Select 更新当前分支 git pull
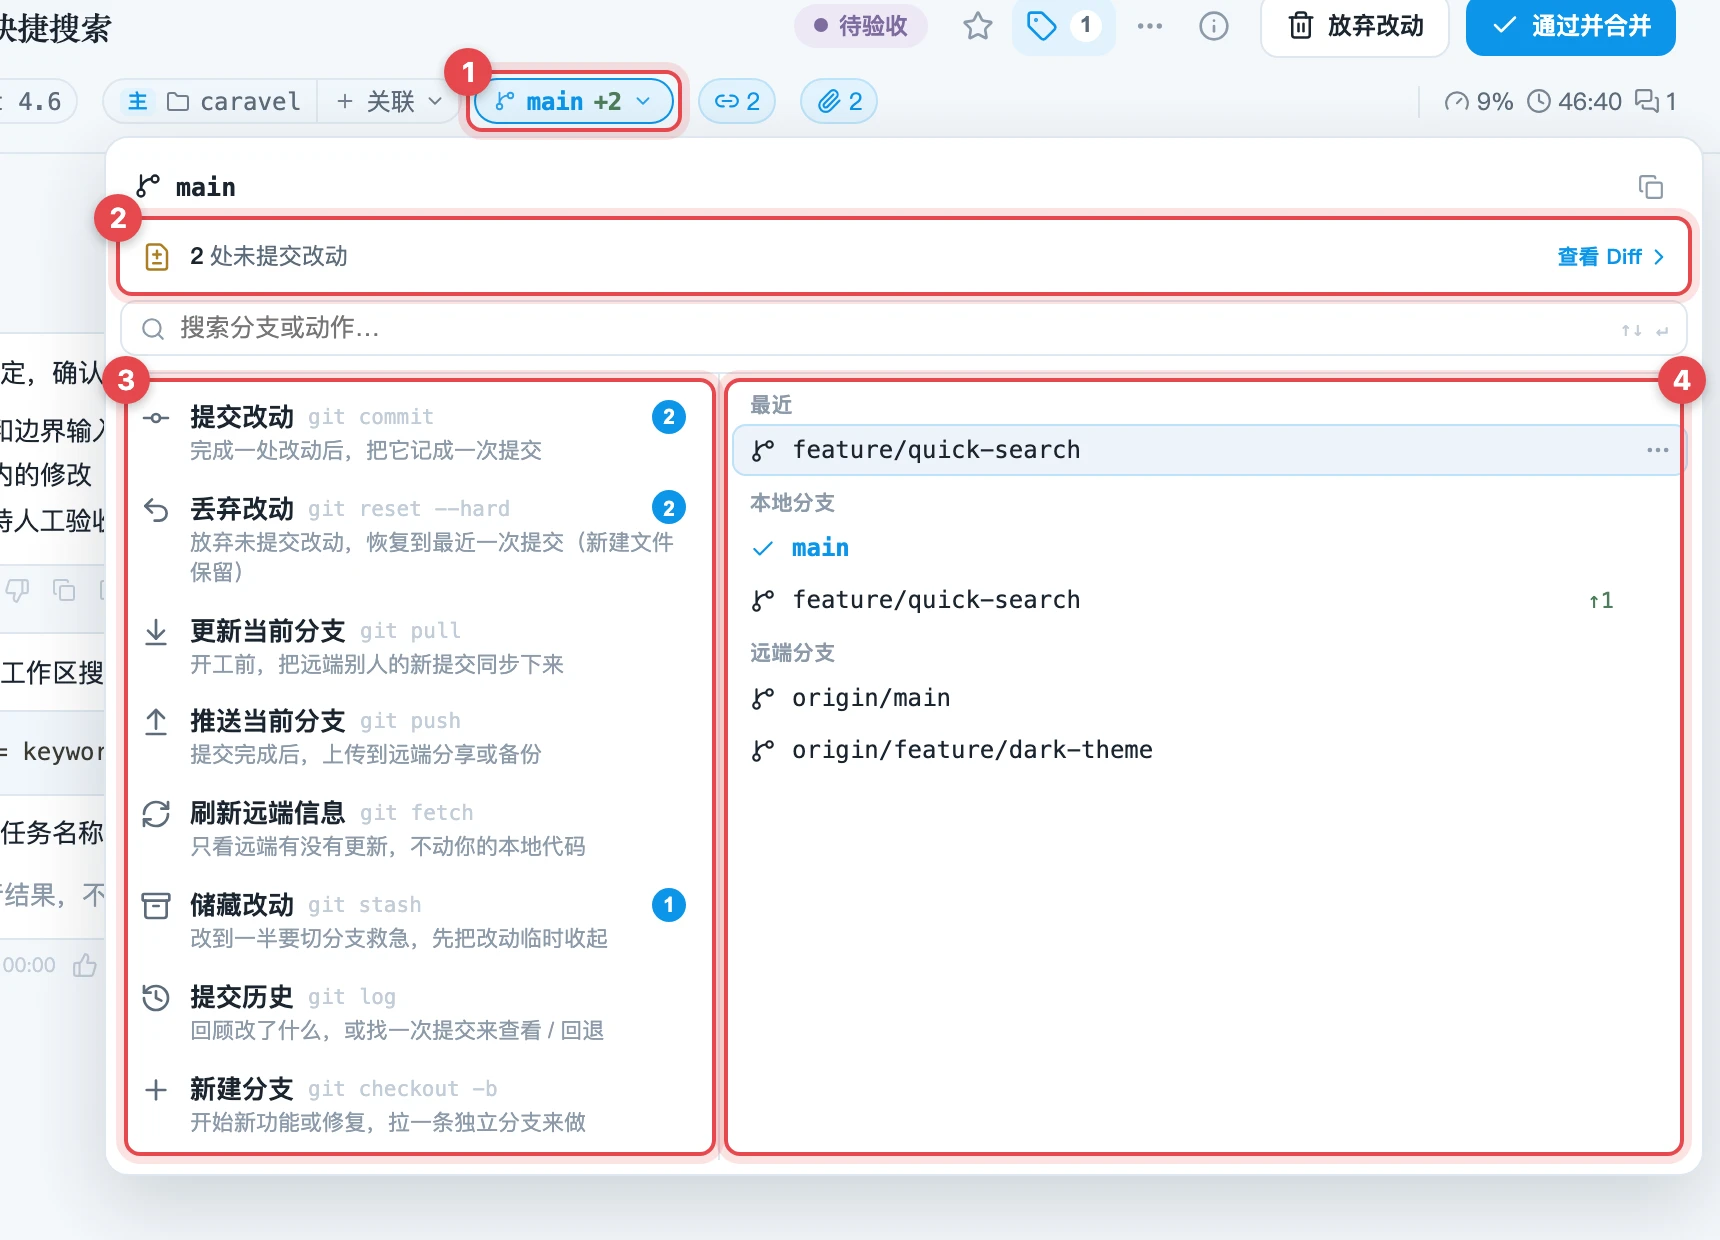 418,646
